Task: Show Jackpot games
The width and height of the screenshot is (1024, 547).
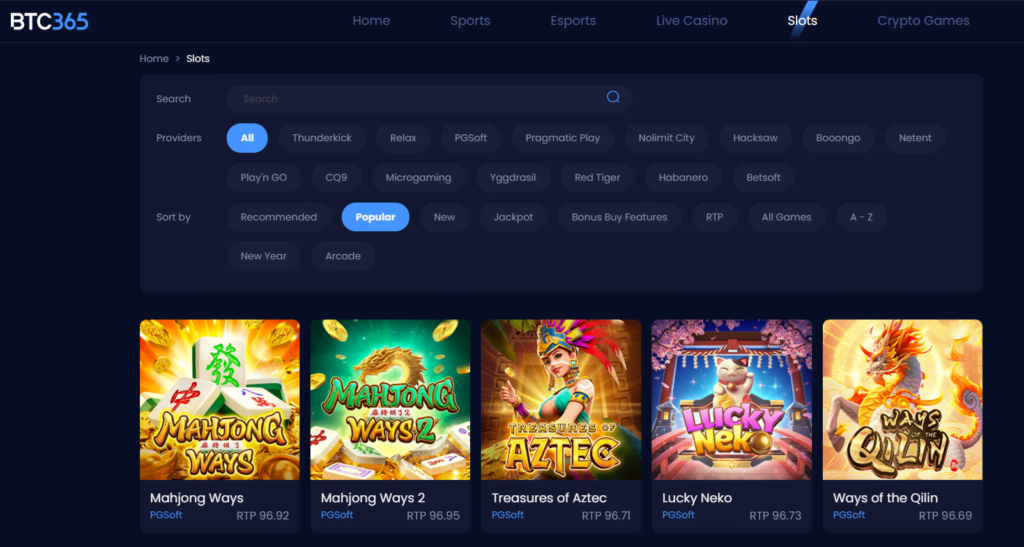Action: coord(513,217)
